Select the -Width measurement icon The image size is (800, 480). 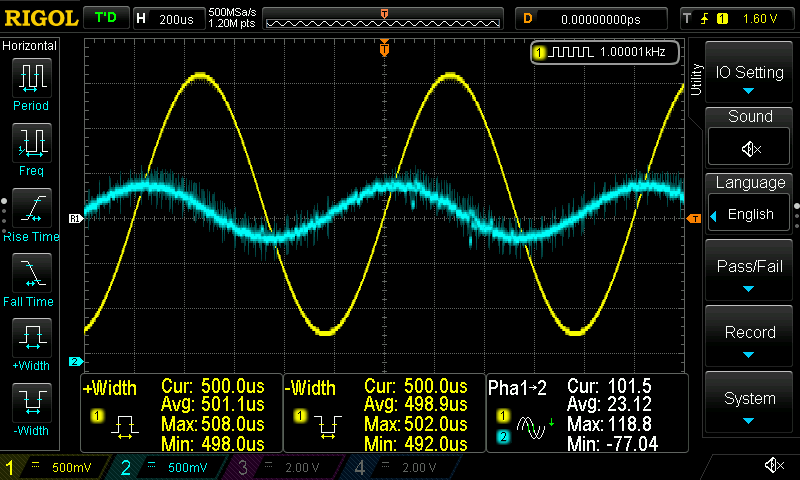pyautogui.click(x=31, y=405)
